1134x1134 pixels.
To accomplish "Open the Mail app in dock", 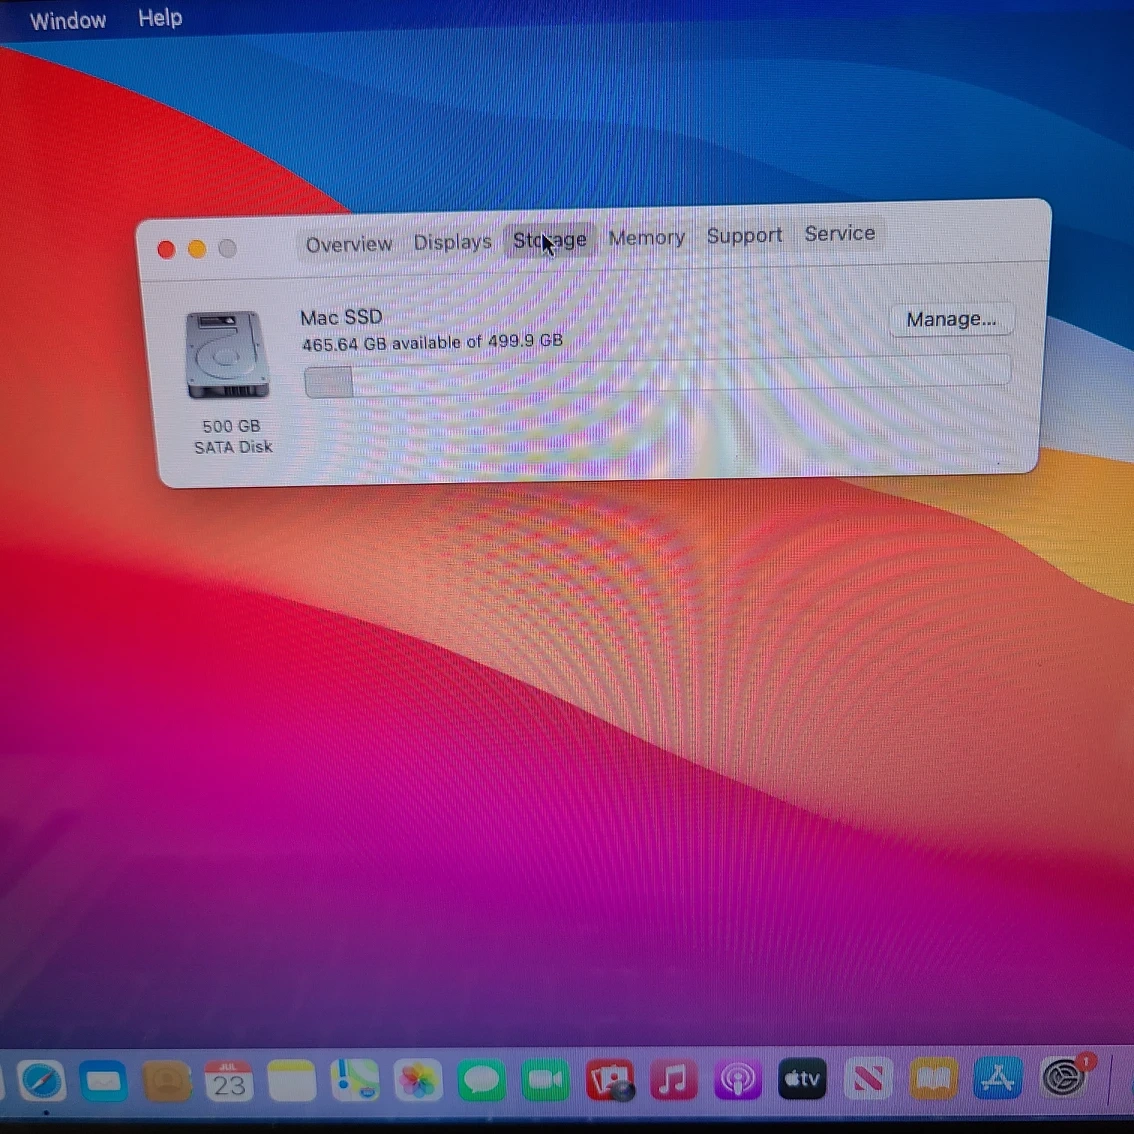I will [103, 1082].
